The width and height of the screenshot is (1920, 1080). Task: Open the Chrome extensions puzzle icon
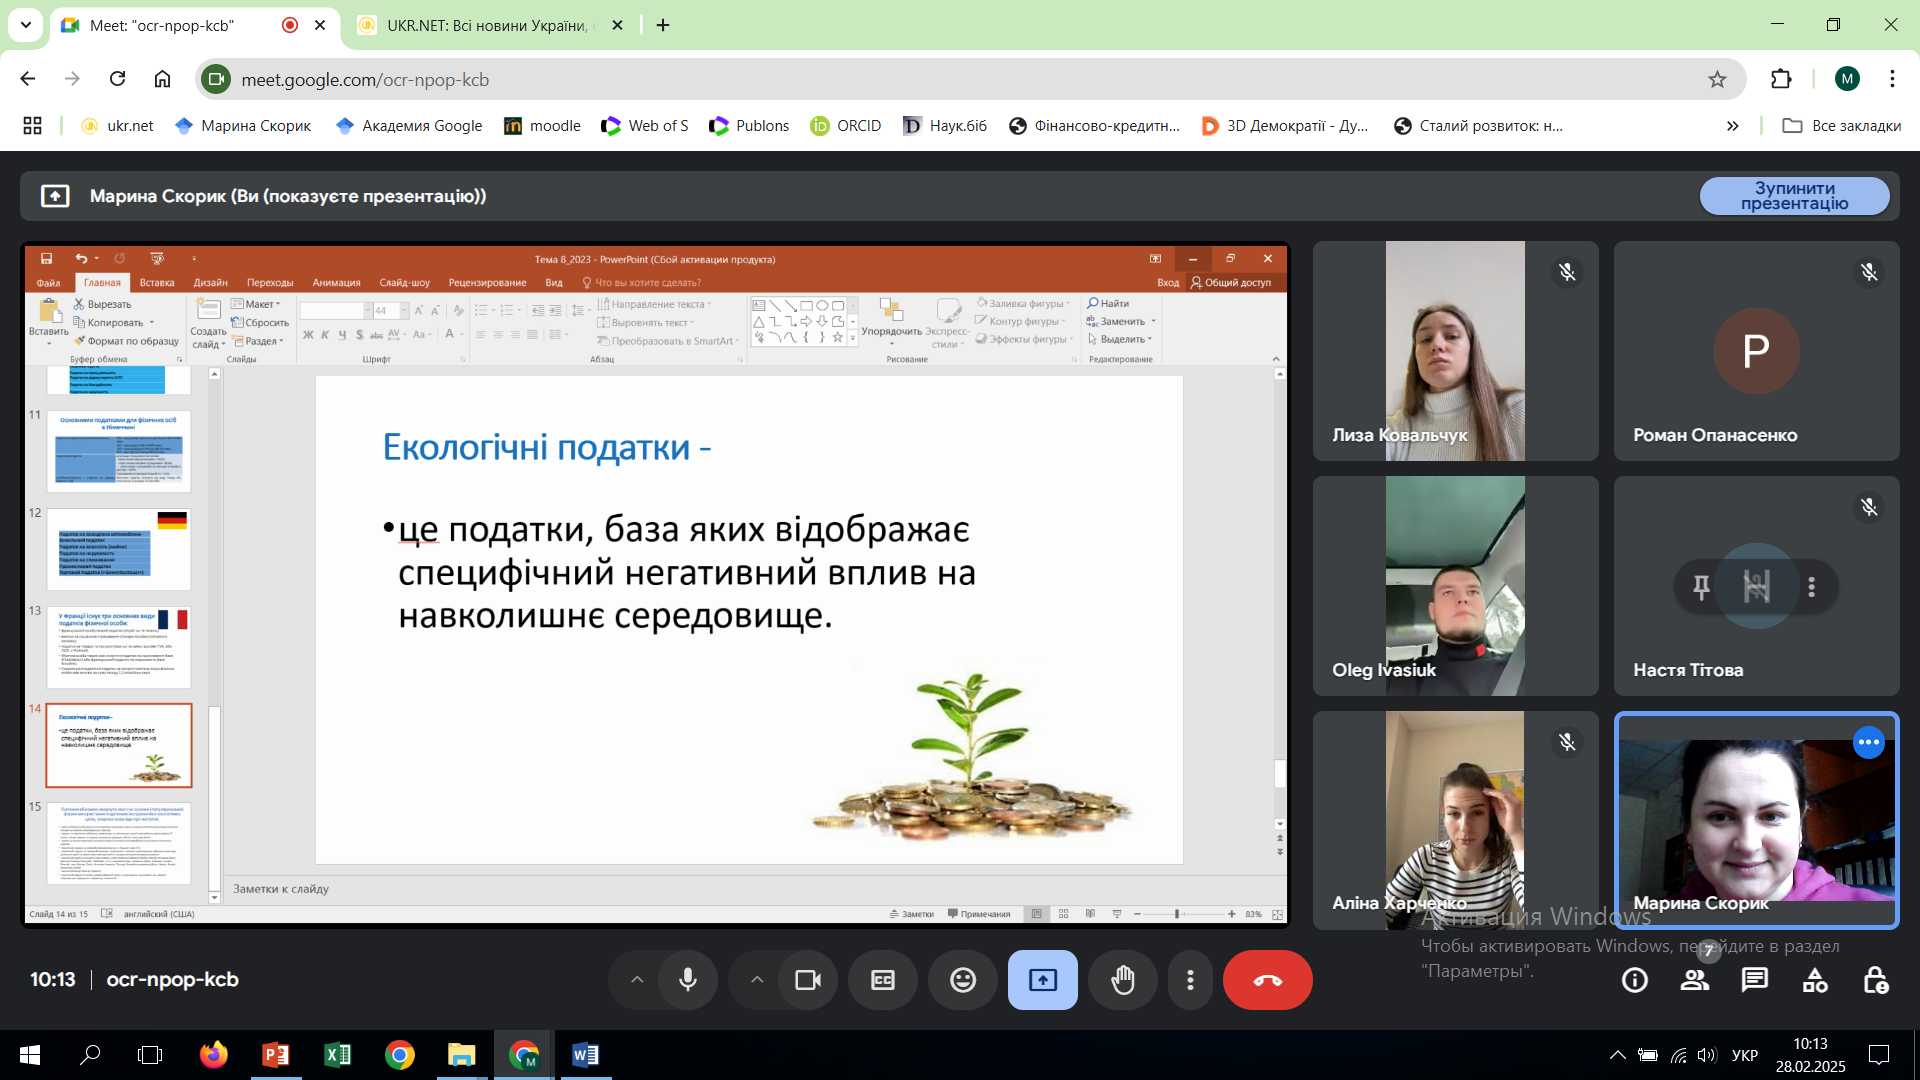pos(1781,80)
